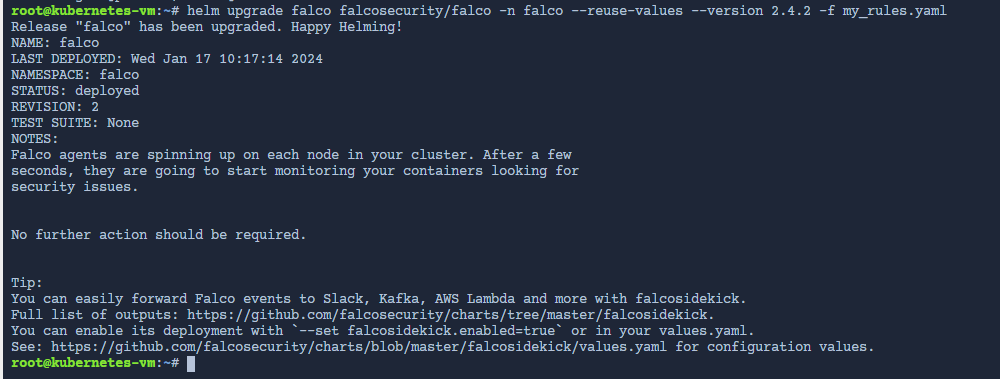Open the falcosidekick values.yaml GitHub link
1000x379 pixels.
click(x=358, y=346)
